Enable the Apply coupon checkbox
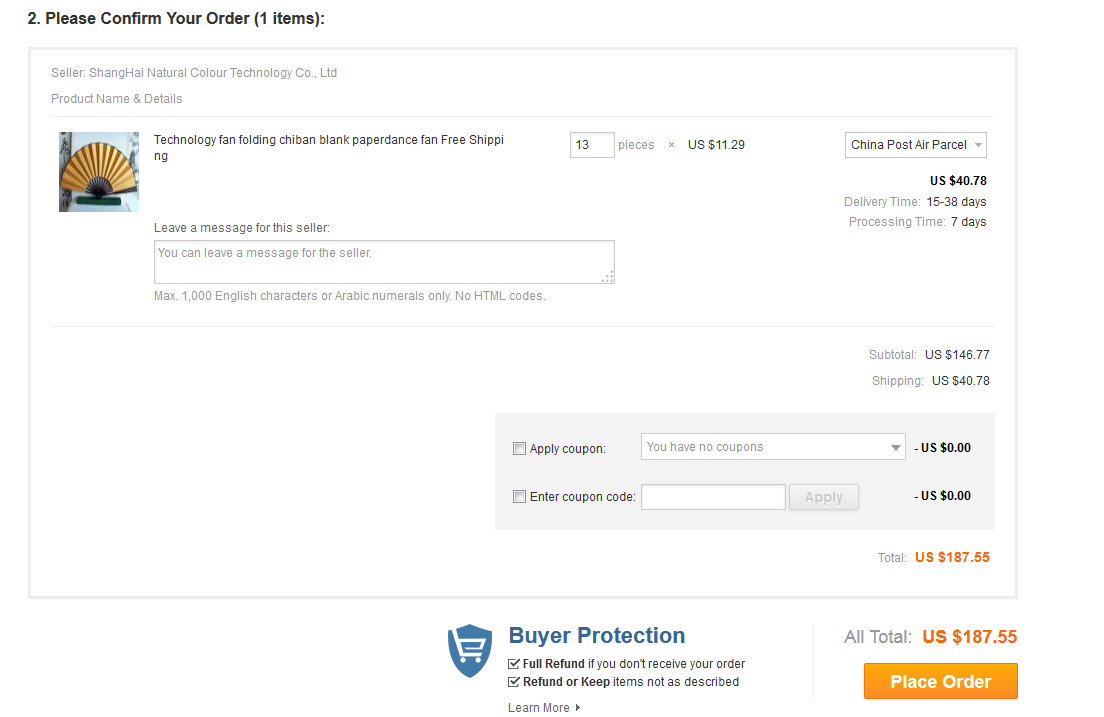Image resolution: width=1104 pixels, height=717 pixels. (x=519, y=449)
